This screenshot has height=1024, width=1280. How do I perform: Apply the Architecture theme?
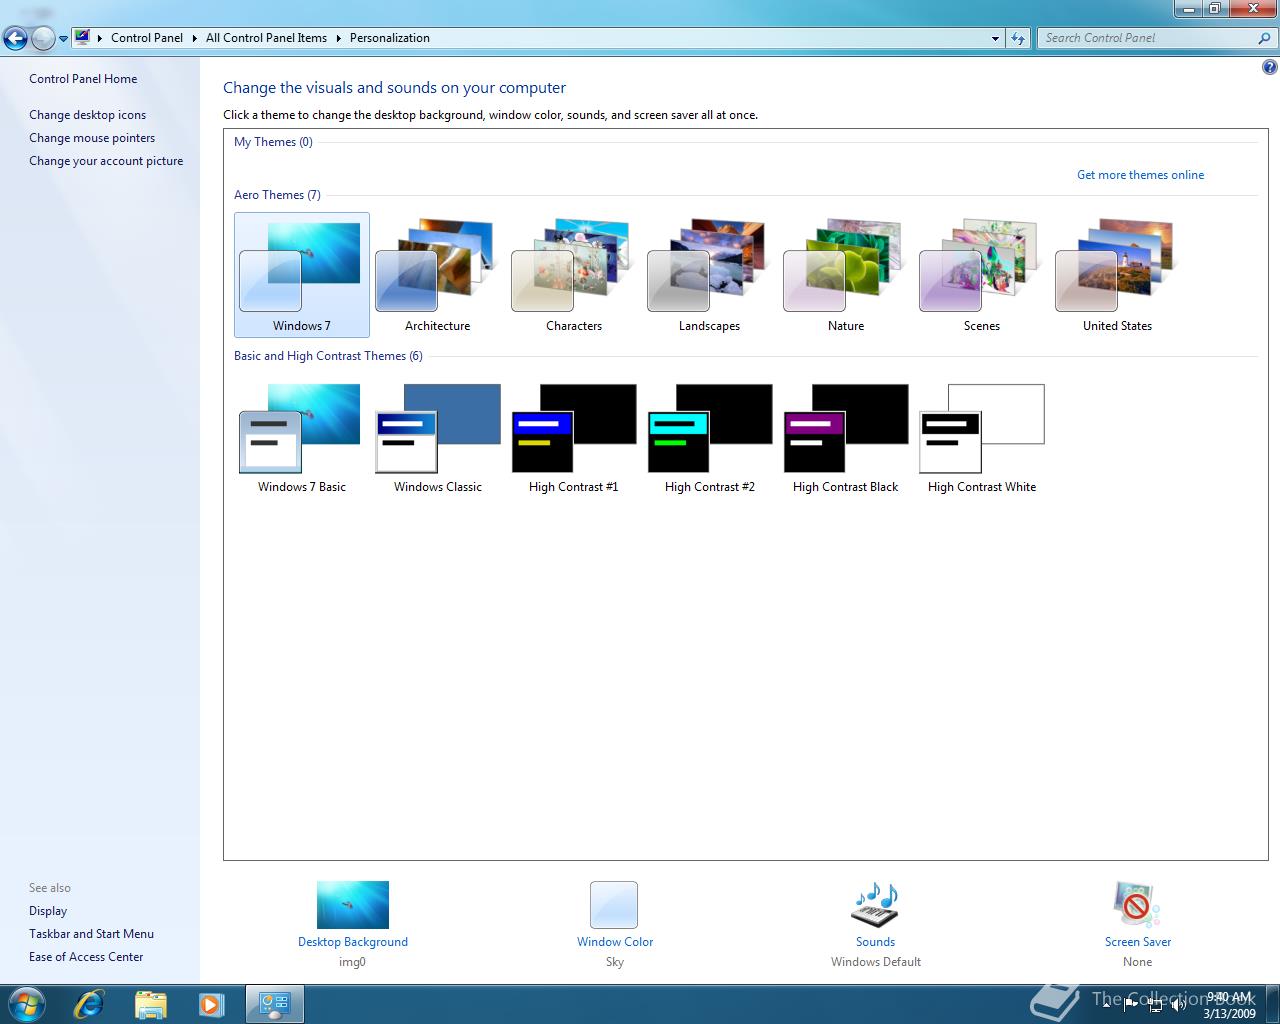point(437,275)
